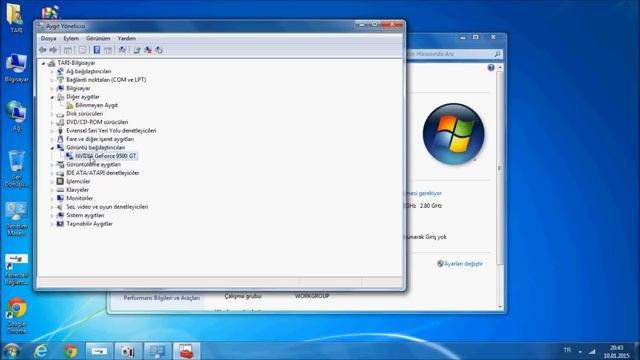This screenshot has height=360, width=640.
Task: Expand the Ağ bağdaştırıcıları category
Action: [x=52, y=71]
